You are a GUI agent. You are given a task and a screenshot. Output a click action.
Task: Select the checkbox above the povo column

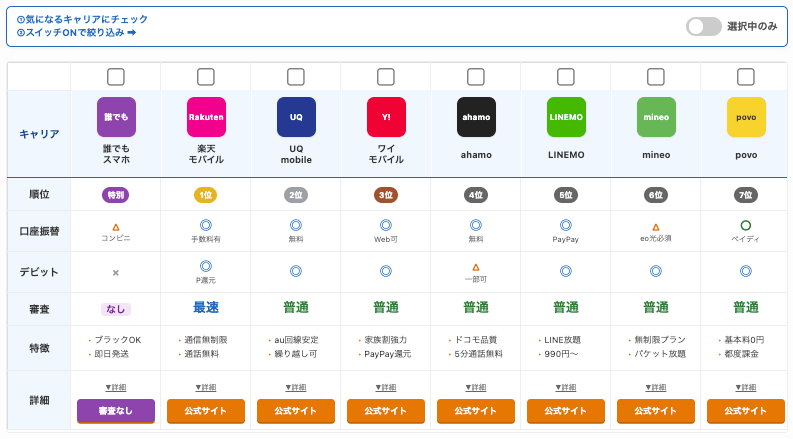(746, 77)
